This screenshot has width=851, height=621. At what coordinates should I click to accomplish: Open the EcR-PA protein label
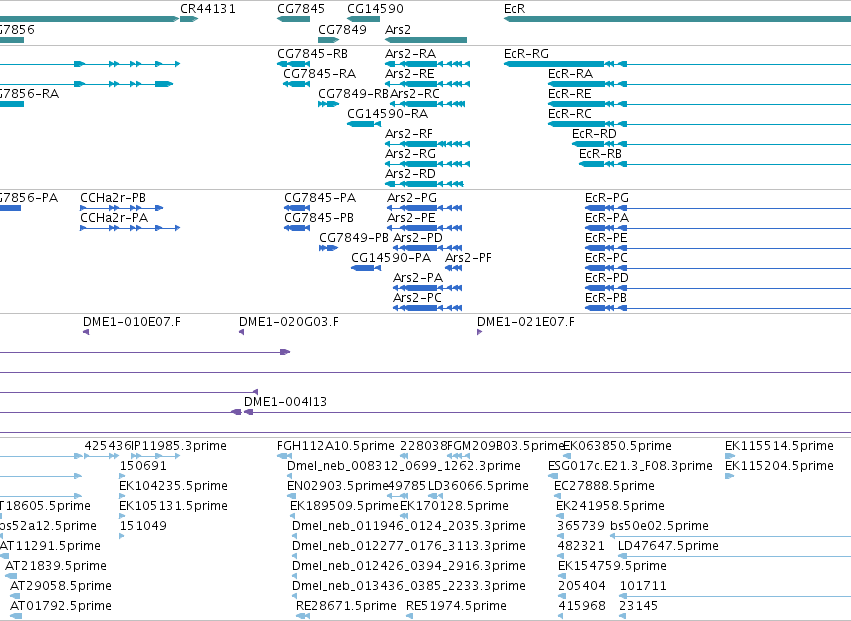click(x=607, y=218)
